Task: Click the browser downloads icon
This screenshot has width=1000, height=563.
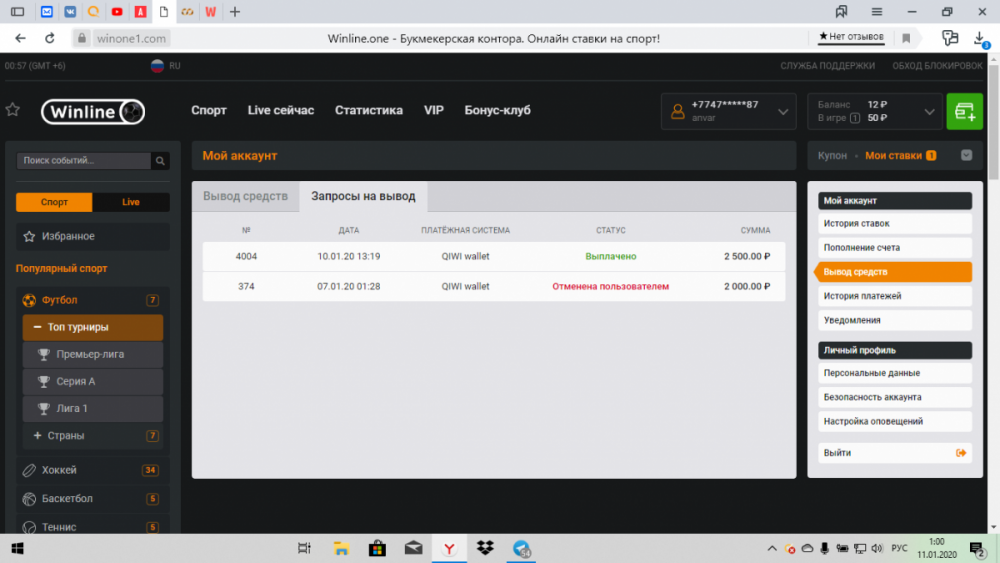Action: (980, 38)
